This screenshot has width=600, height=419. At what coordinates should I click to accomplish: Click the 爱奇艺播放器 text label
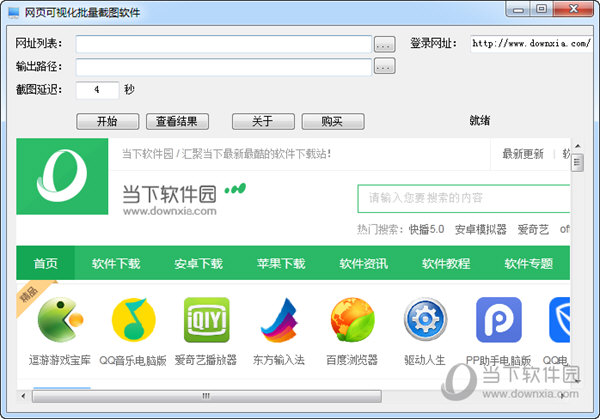click(x=206, y=360)
